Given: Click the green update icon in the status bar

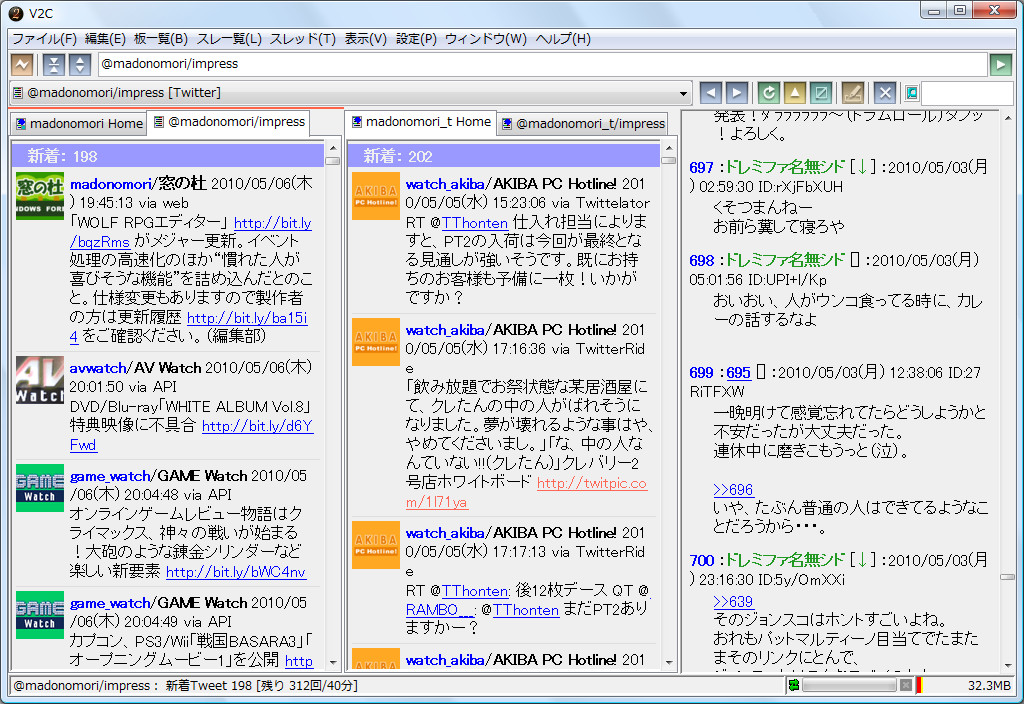Looking at the screenshot, I should (793, 686).
